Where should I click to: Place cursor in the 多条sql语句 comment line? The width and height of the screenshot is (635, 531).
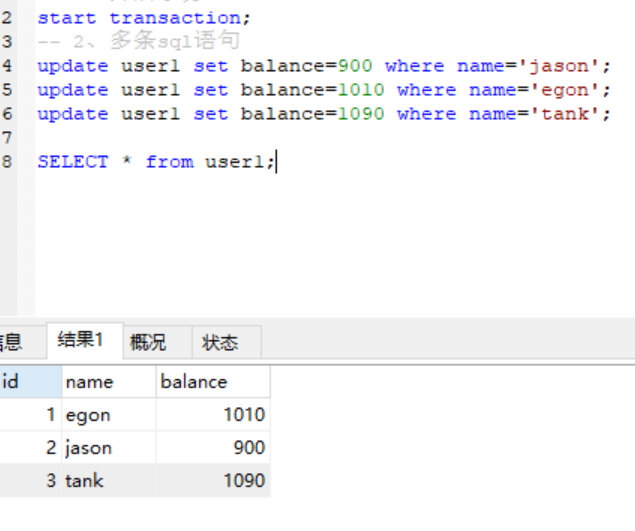pyautogui.click(x=139, y=41)
